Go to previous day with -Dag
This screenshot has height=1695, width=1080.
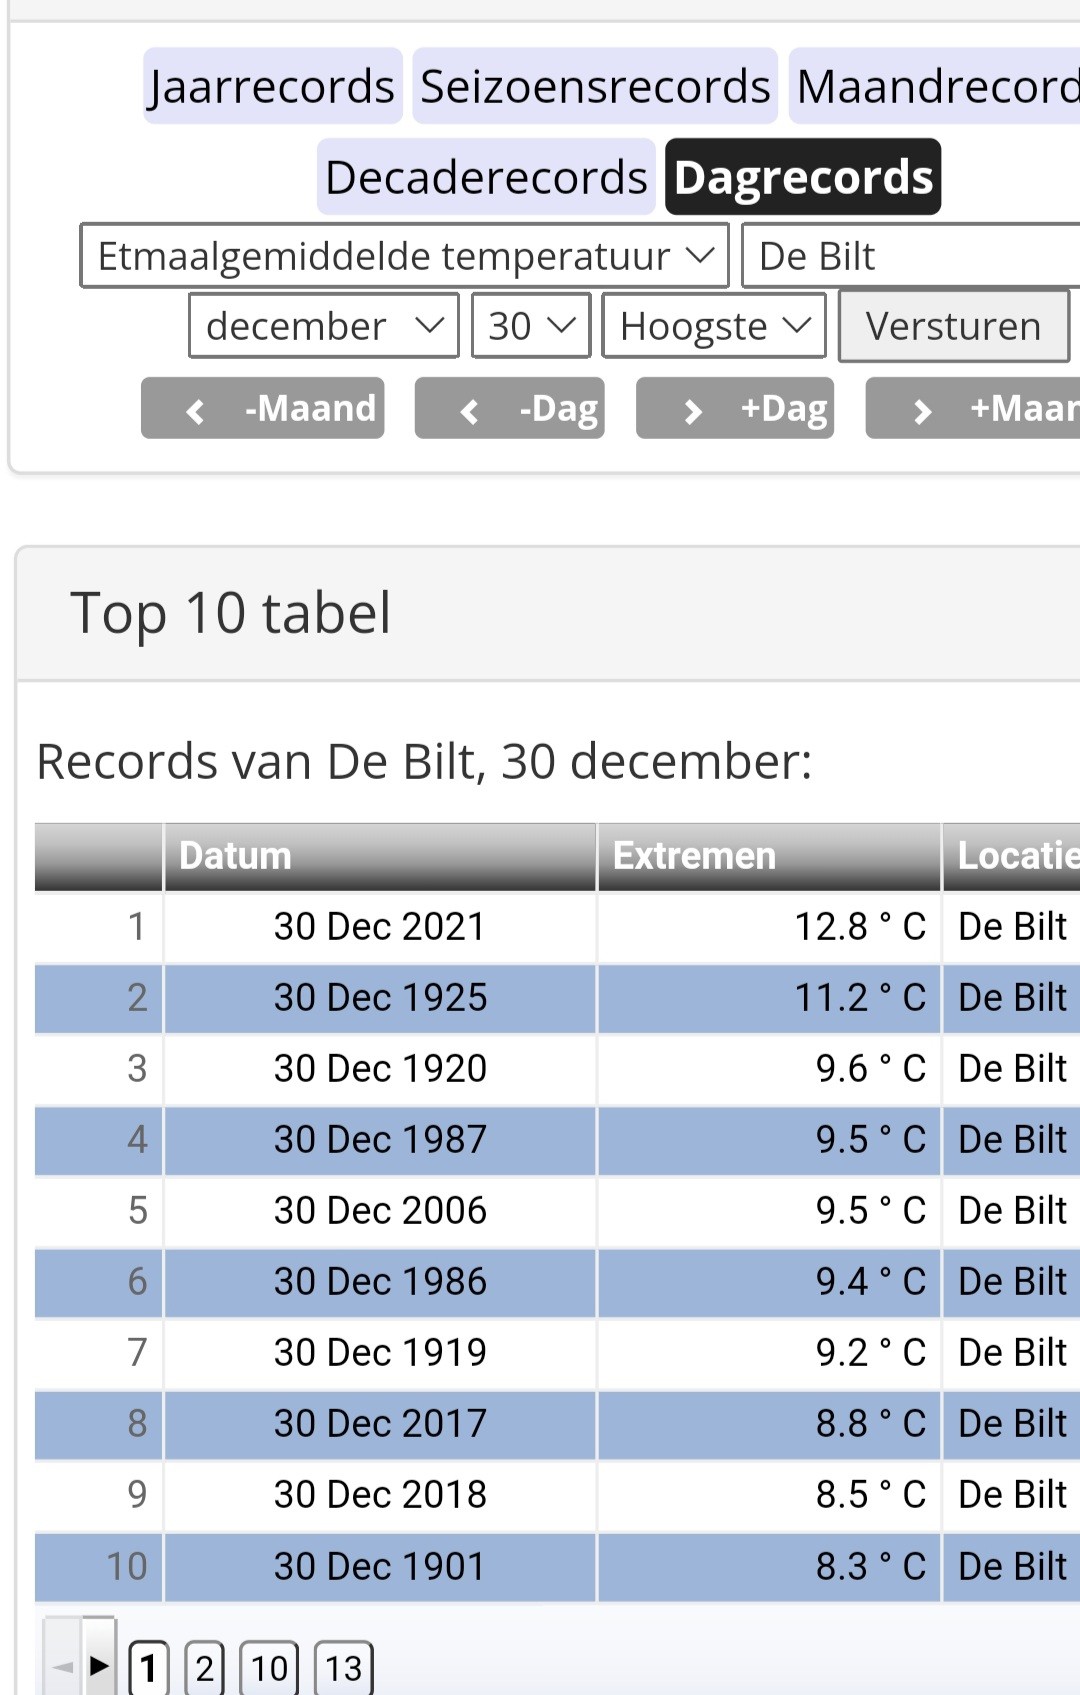pyautogui.click(x=510, y=408)
